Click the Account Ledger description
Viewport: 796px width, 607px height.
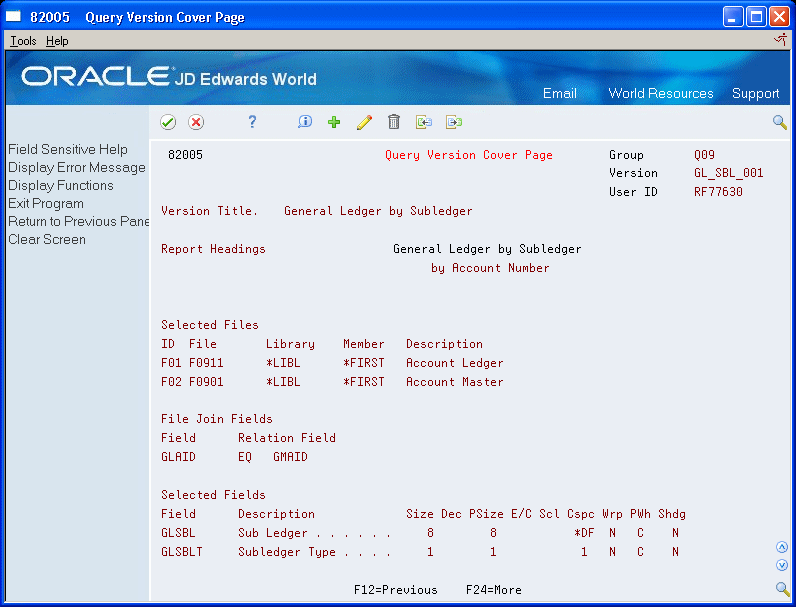click(455, 363)
